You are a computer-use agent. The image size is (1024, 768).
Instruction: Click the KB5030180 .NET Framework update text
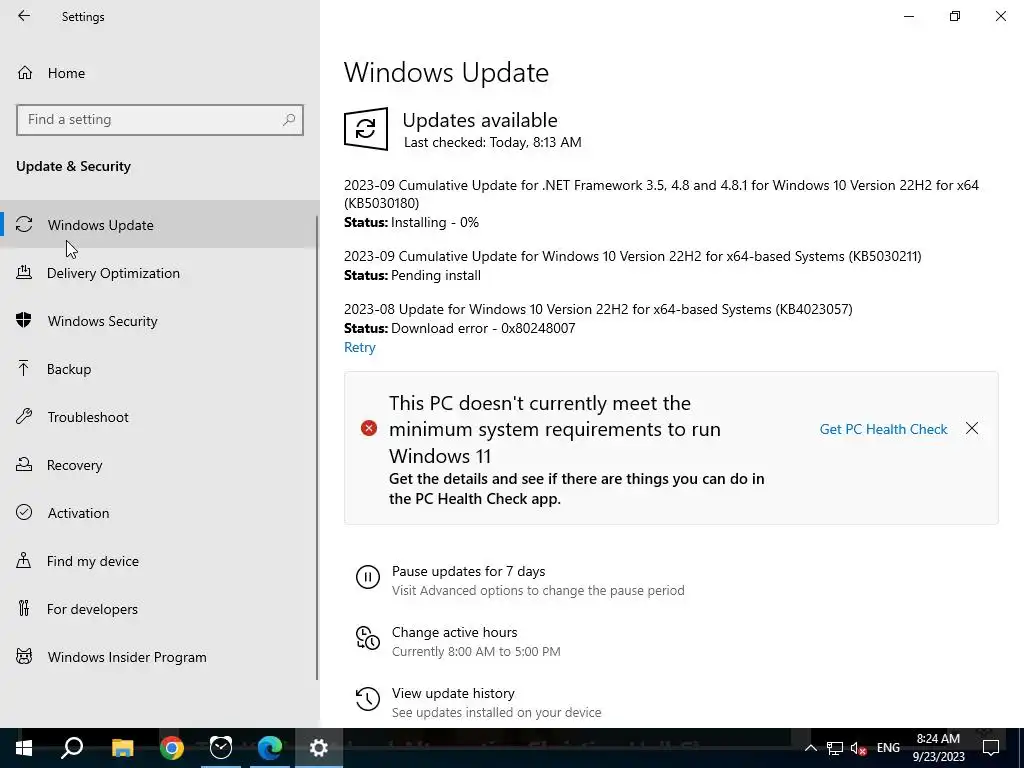[661, 194]
